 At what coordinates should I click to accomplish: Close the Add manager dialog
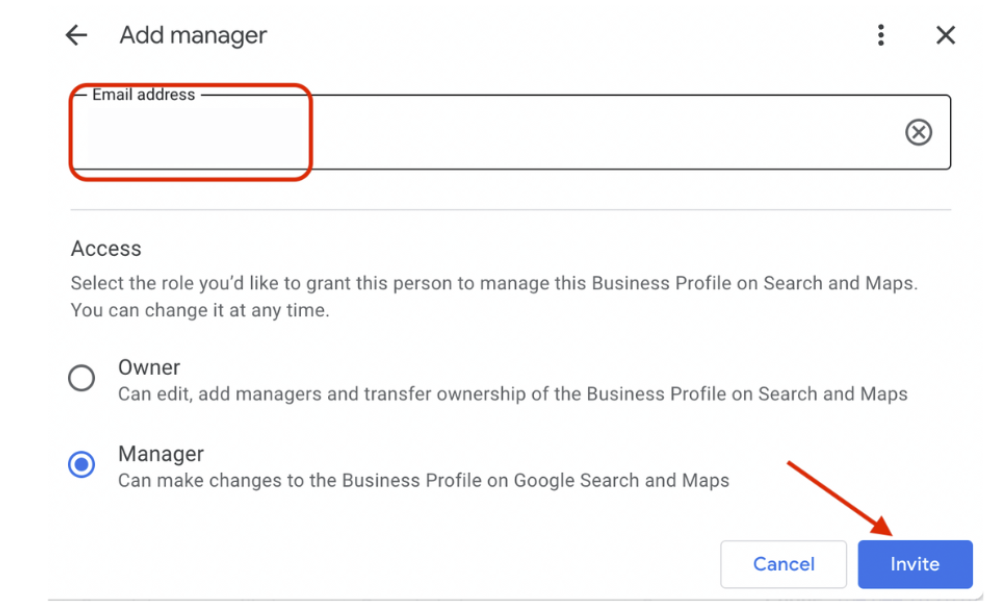coord(945,36)
